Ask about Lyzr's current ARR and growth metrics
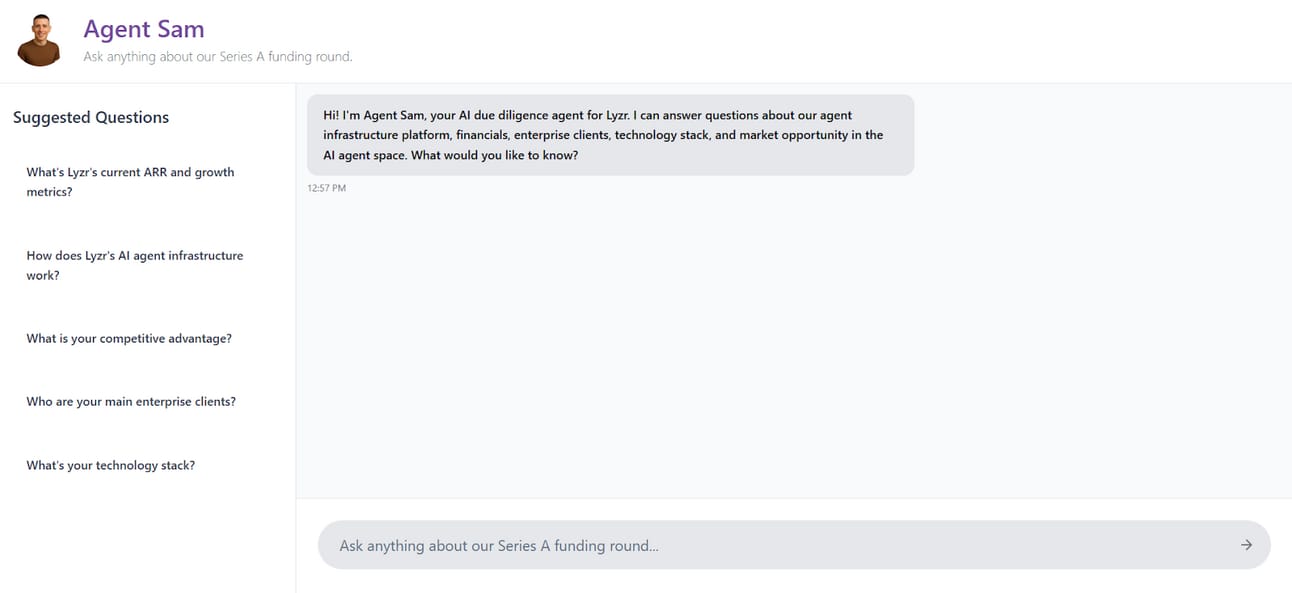Image resolution: width=1292 pixels, height=593 pixels. point(130,182)
